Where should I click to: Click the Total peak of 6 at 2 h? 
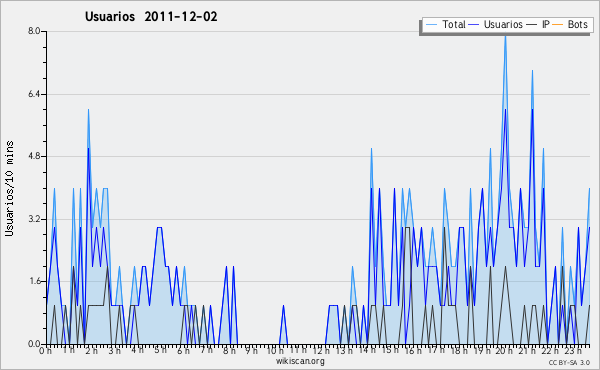[x=88, y=110]
